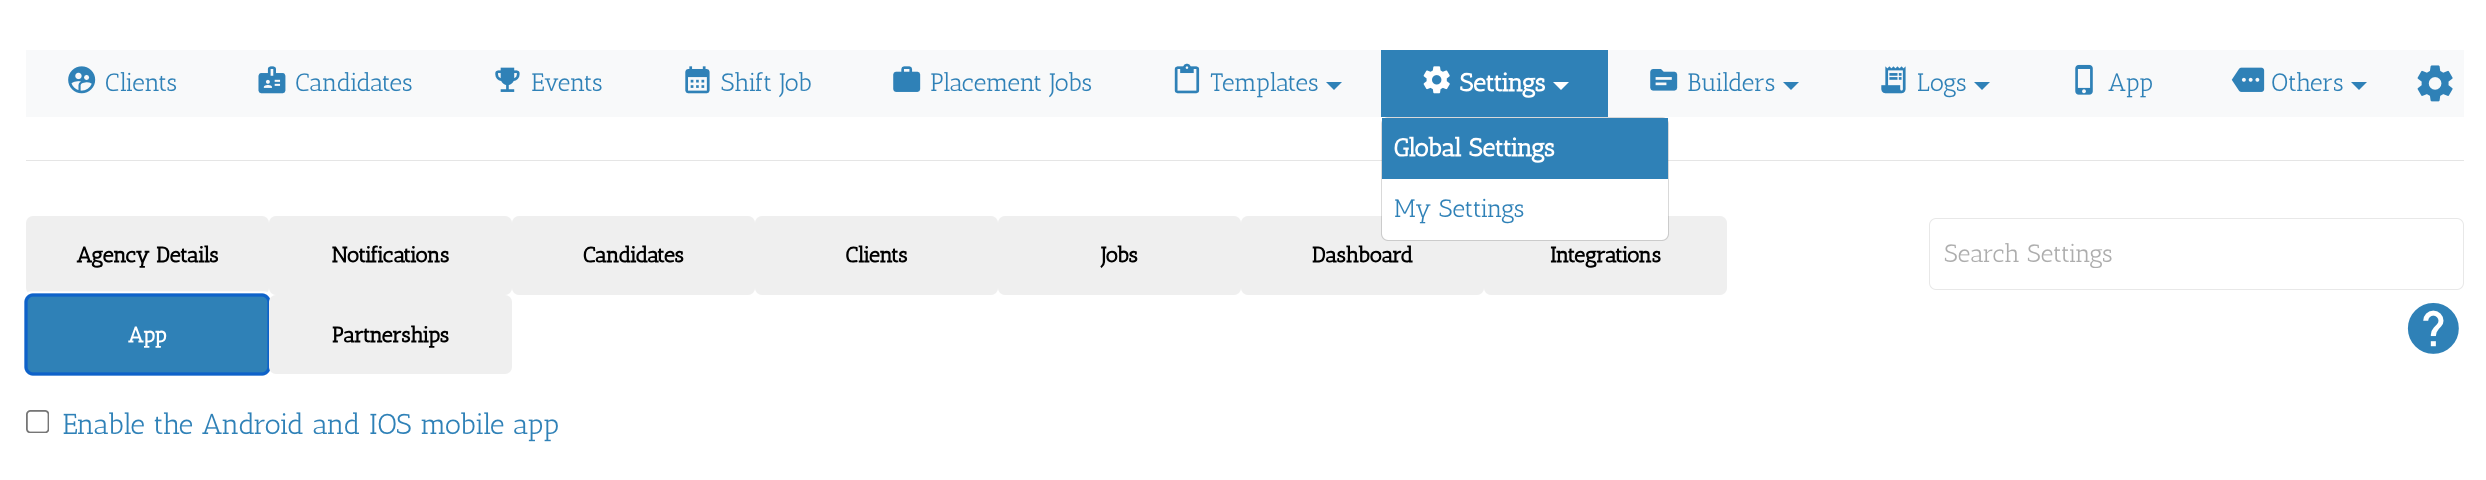Image resolution: width=2486 pixels, height=480 pixels.
Task: Click the Placement Jobs briefcase icon
Action: 906,80
